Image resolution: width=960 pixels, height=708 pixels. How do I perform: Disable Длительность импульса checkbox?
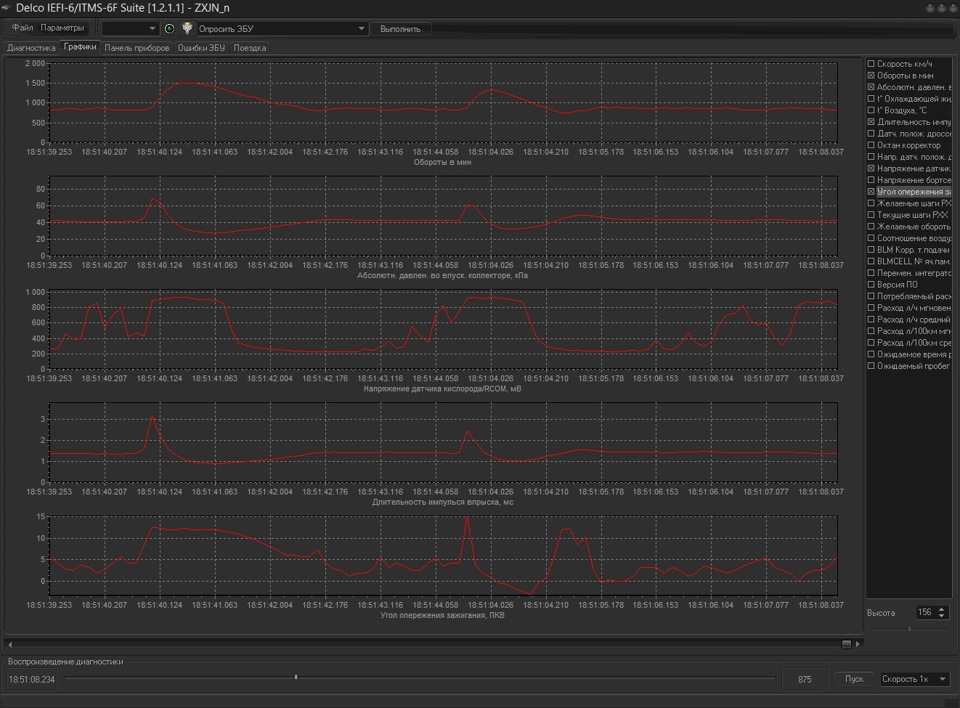pyautogui.click(x=871, y=122)
